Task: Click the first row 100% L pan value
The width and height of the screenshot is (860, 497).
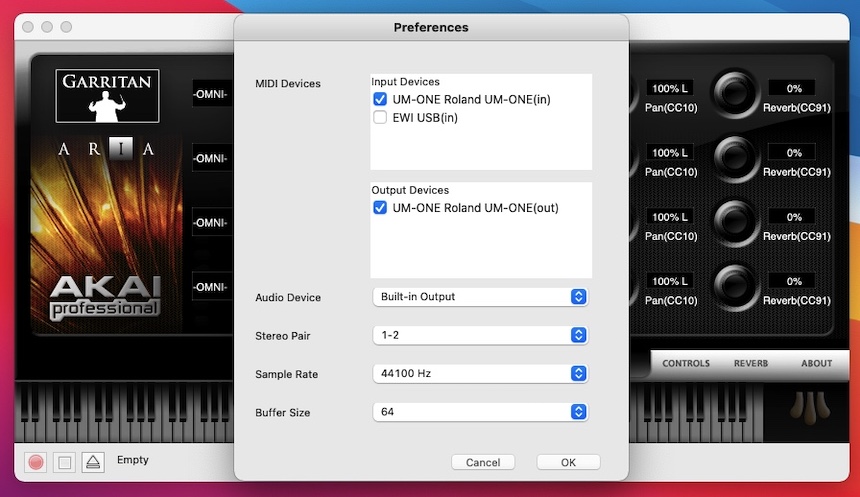Action: pos(670,88)
